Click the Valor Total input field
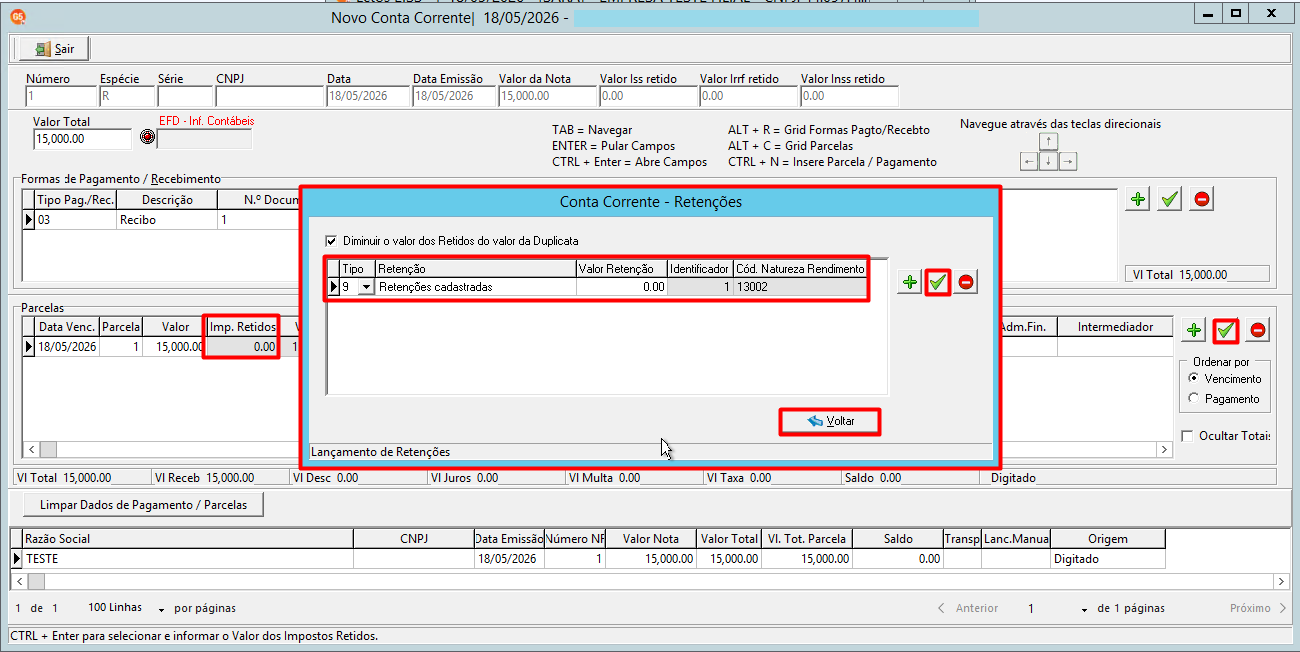This screenshot has width=1300, height=652. (82, 139)
